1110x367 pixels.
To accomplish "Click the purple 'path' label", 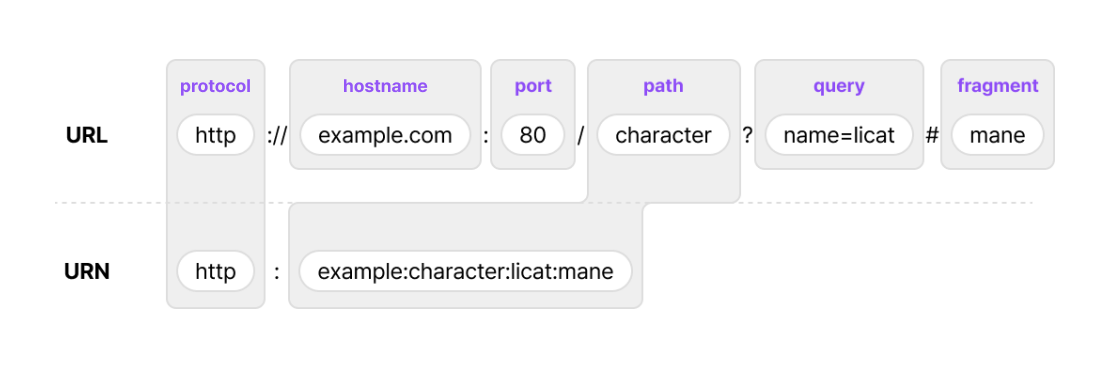I will tap(663, 86).
